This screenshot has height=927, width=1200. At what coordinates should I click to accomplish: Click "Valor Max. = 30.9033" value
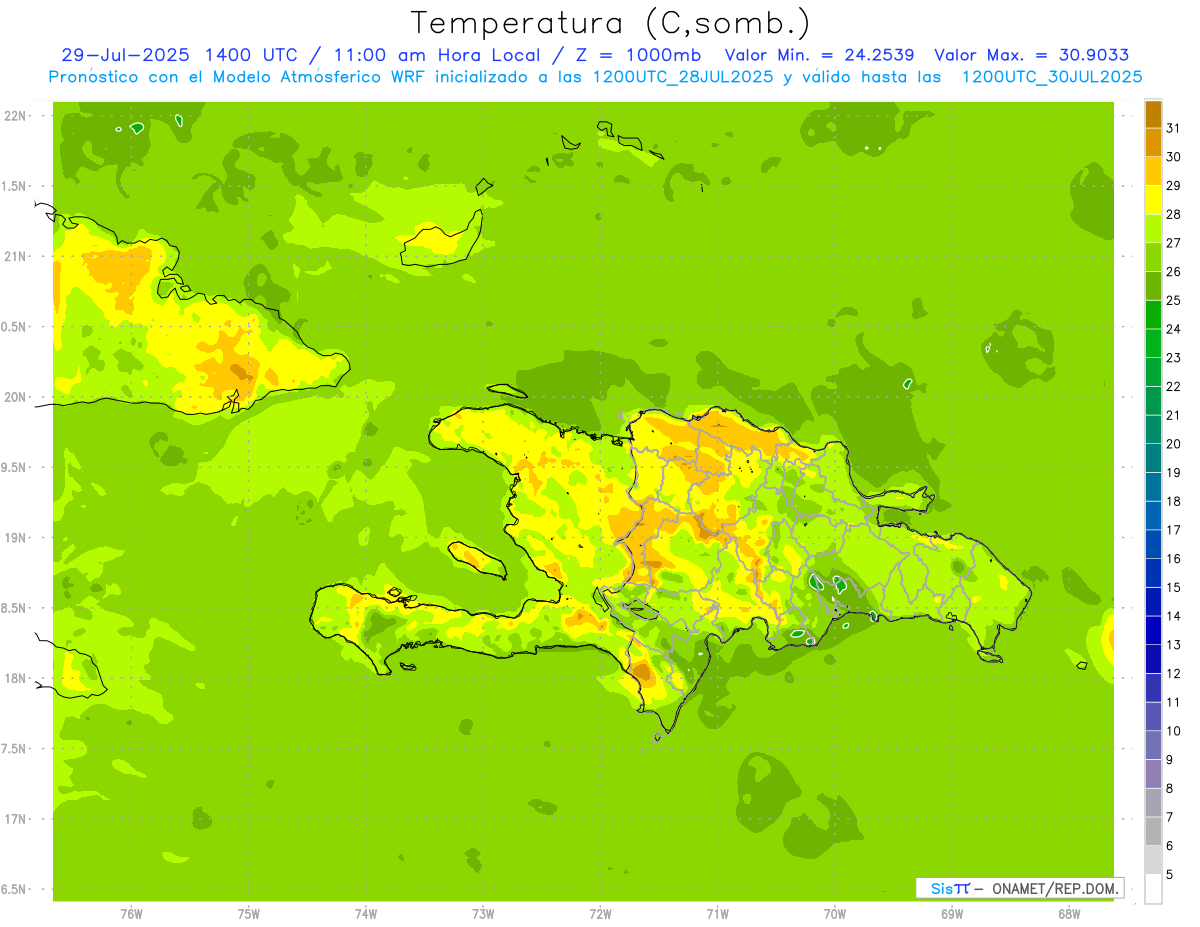click(1032, 55)
